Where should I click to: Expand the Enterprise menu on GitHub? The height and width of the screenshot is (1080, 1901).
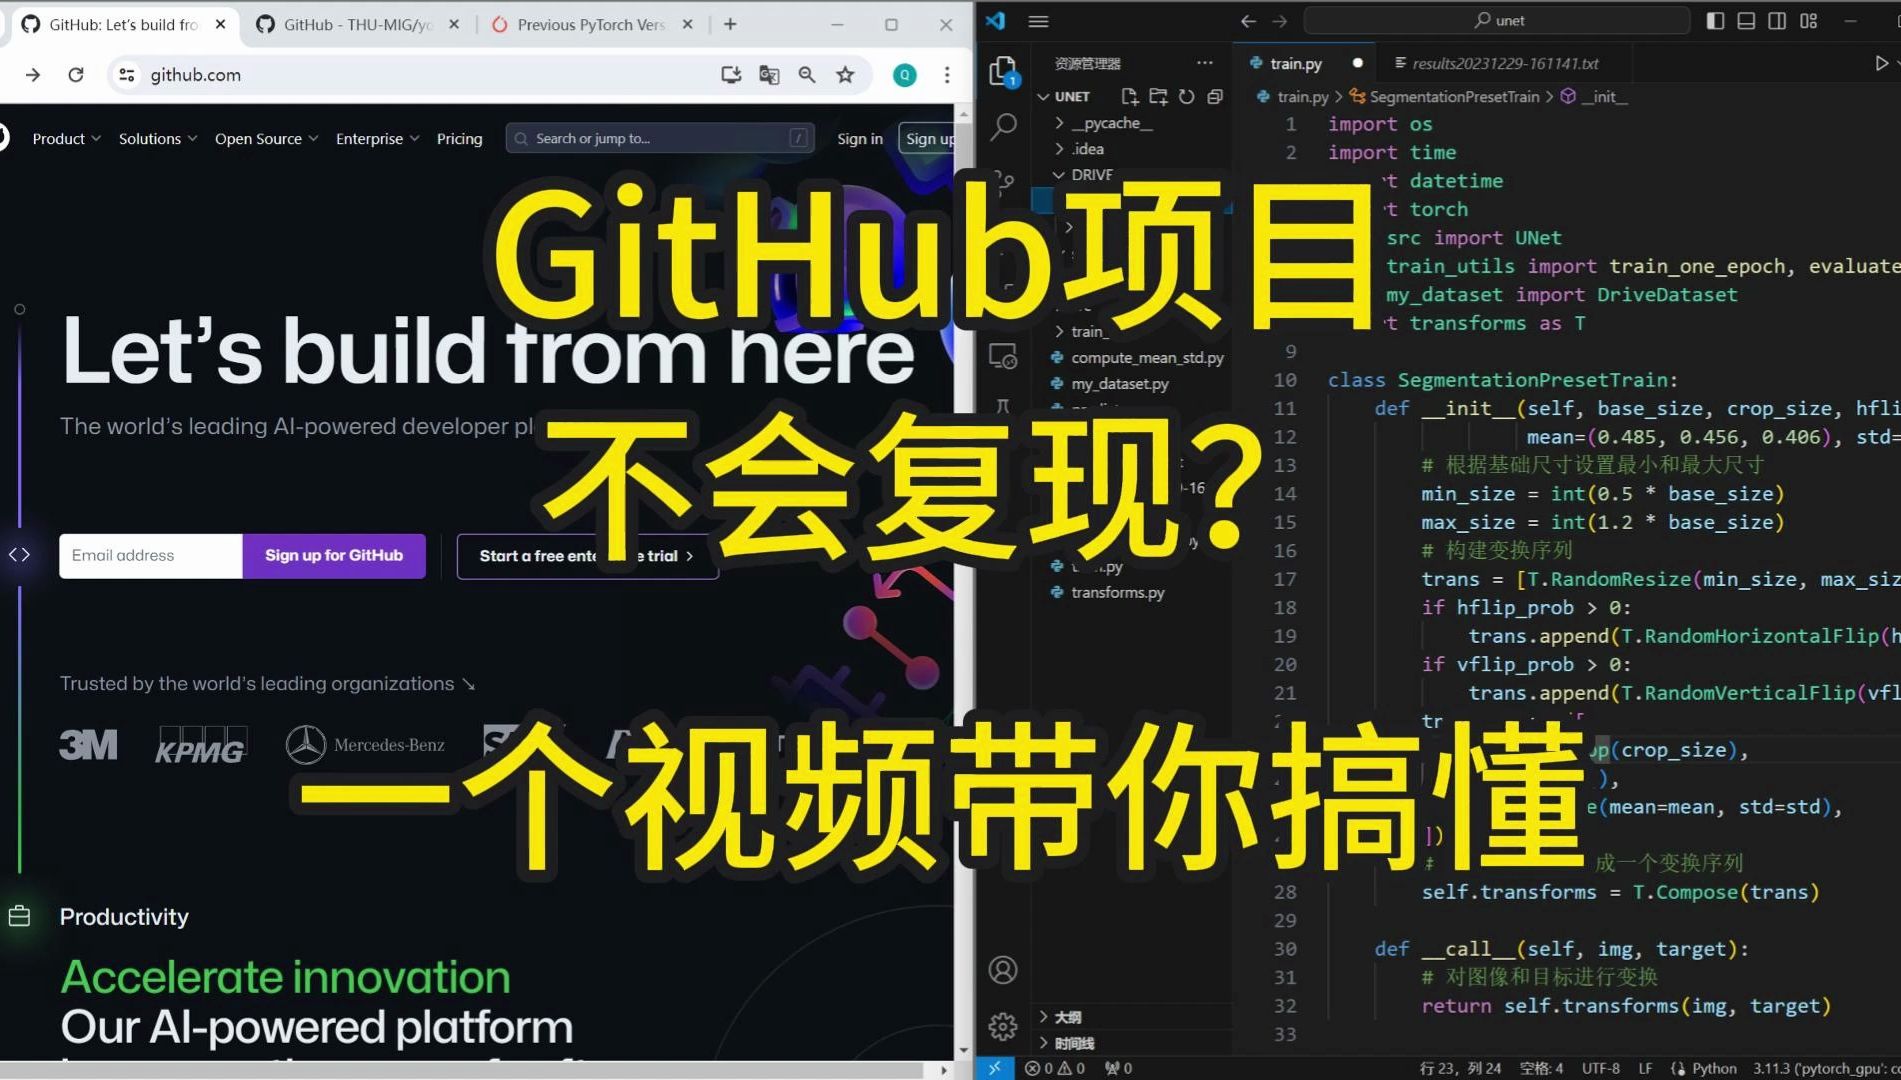pyautogui.click(x=377, y=139)
